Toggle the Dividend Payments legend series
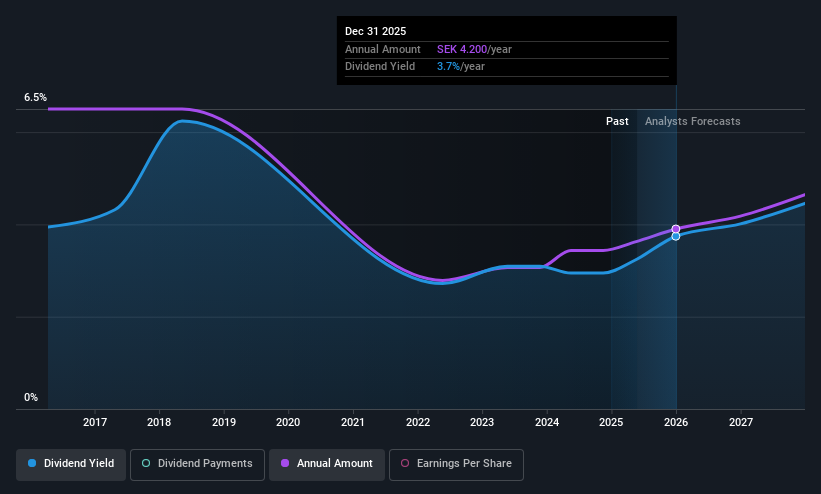The height and width of the screenshot is (494, 821). [197, 464]
